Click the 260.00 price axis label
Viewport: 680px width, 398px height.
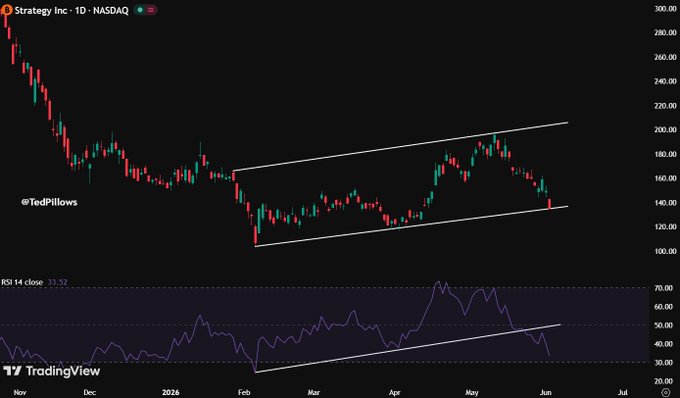(665, 57)
